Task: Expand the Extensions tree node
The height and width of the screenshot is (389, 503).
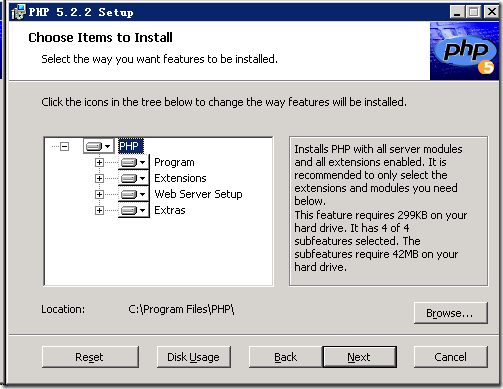Action: point(99,178)
